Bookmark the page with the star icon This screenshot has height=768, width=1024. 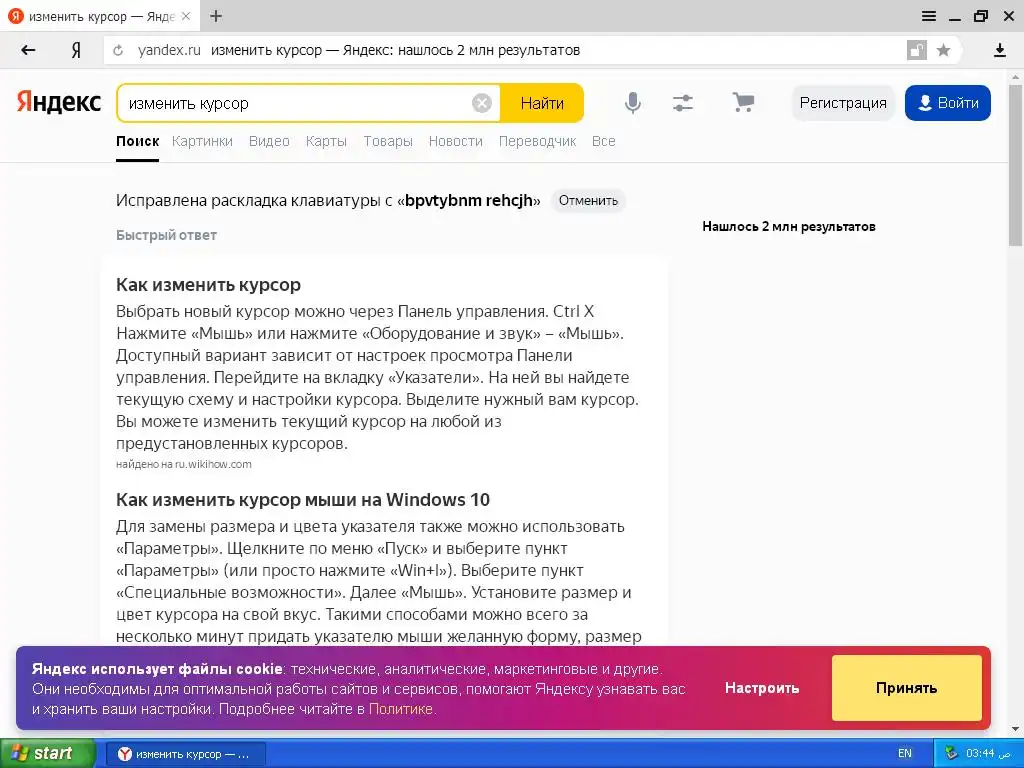click(943, 50)
